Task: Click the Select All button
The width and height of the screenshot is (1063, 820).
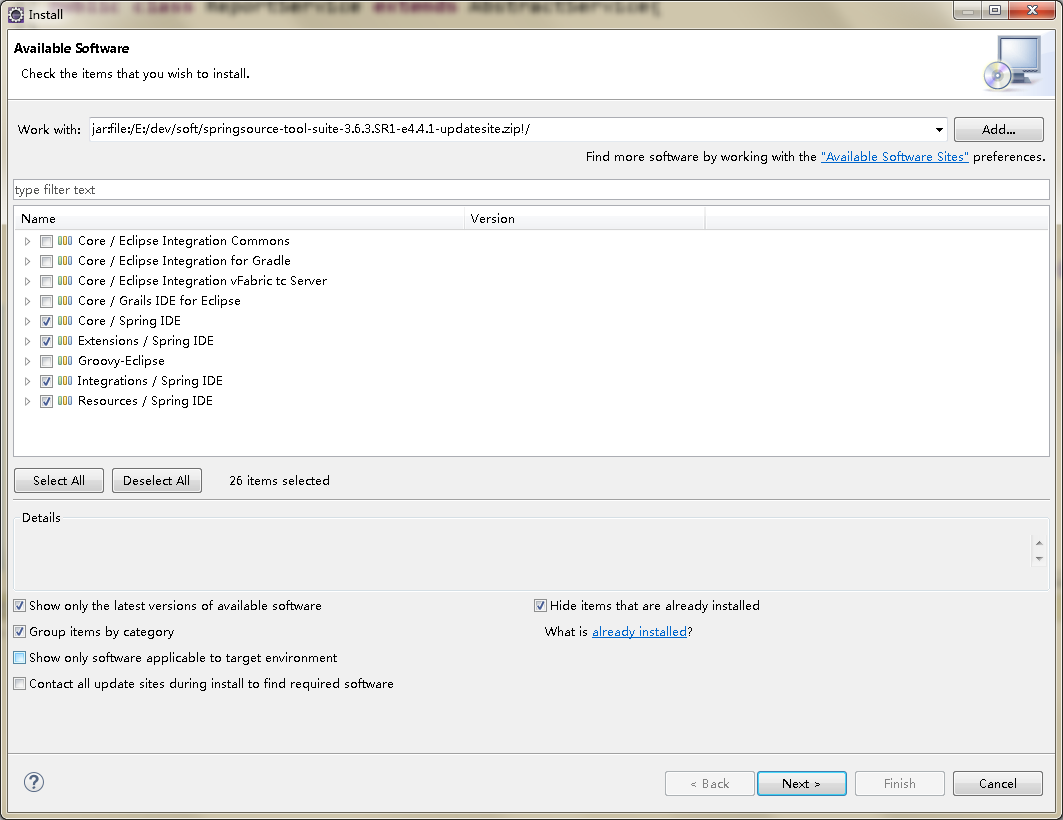Action: pyautogui.click(x=59, y=480)
